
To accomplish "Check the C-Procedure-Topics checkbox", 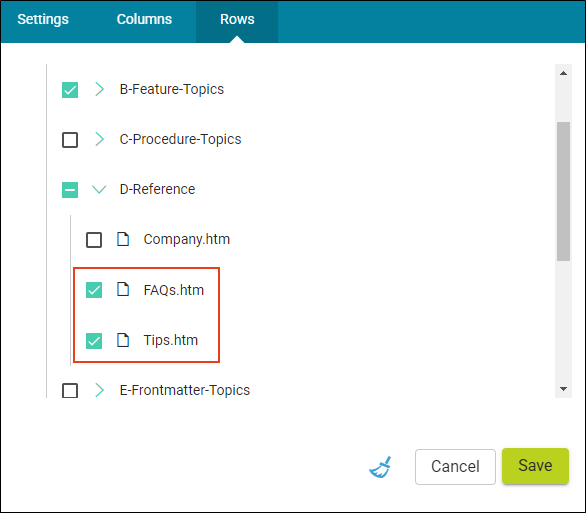I will point(70,140).
